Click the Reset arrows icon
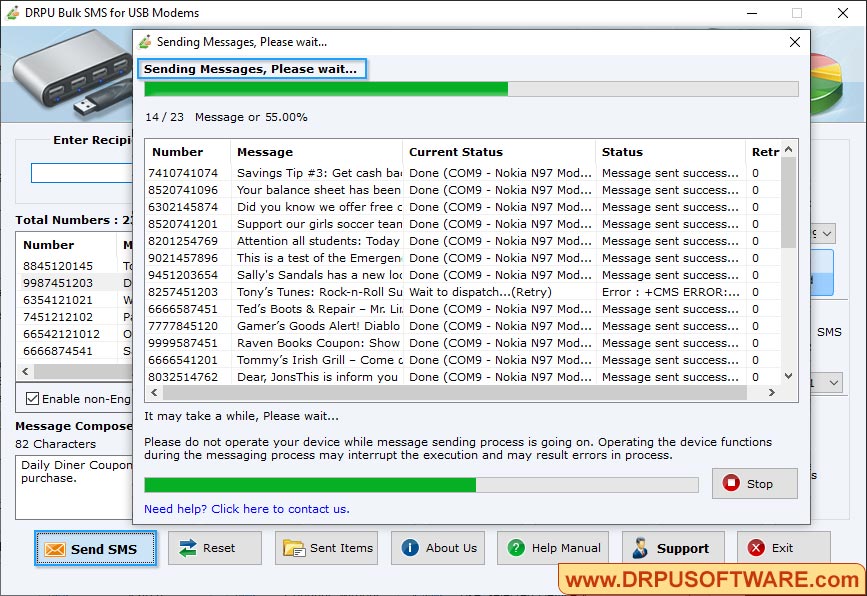 point(187,548)
